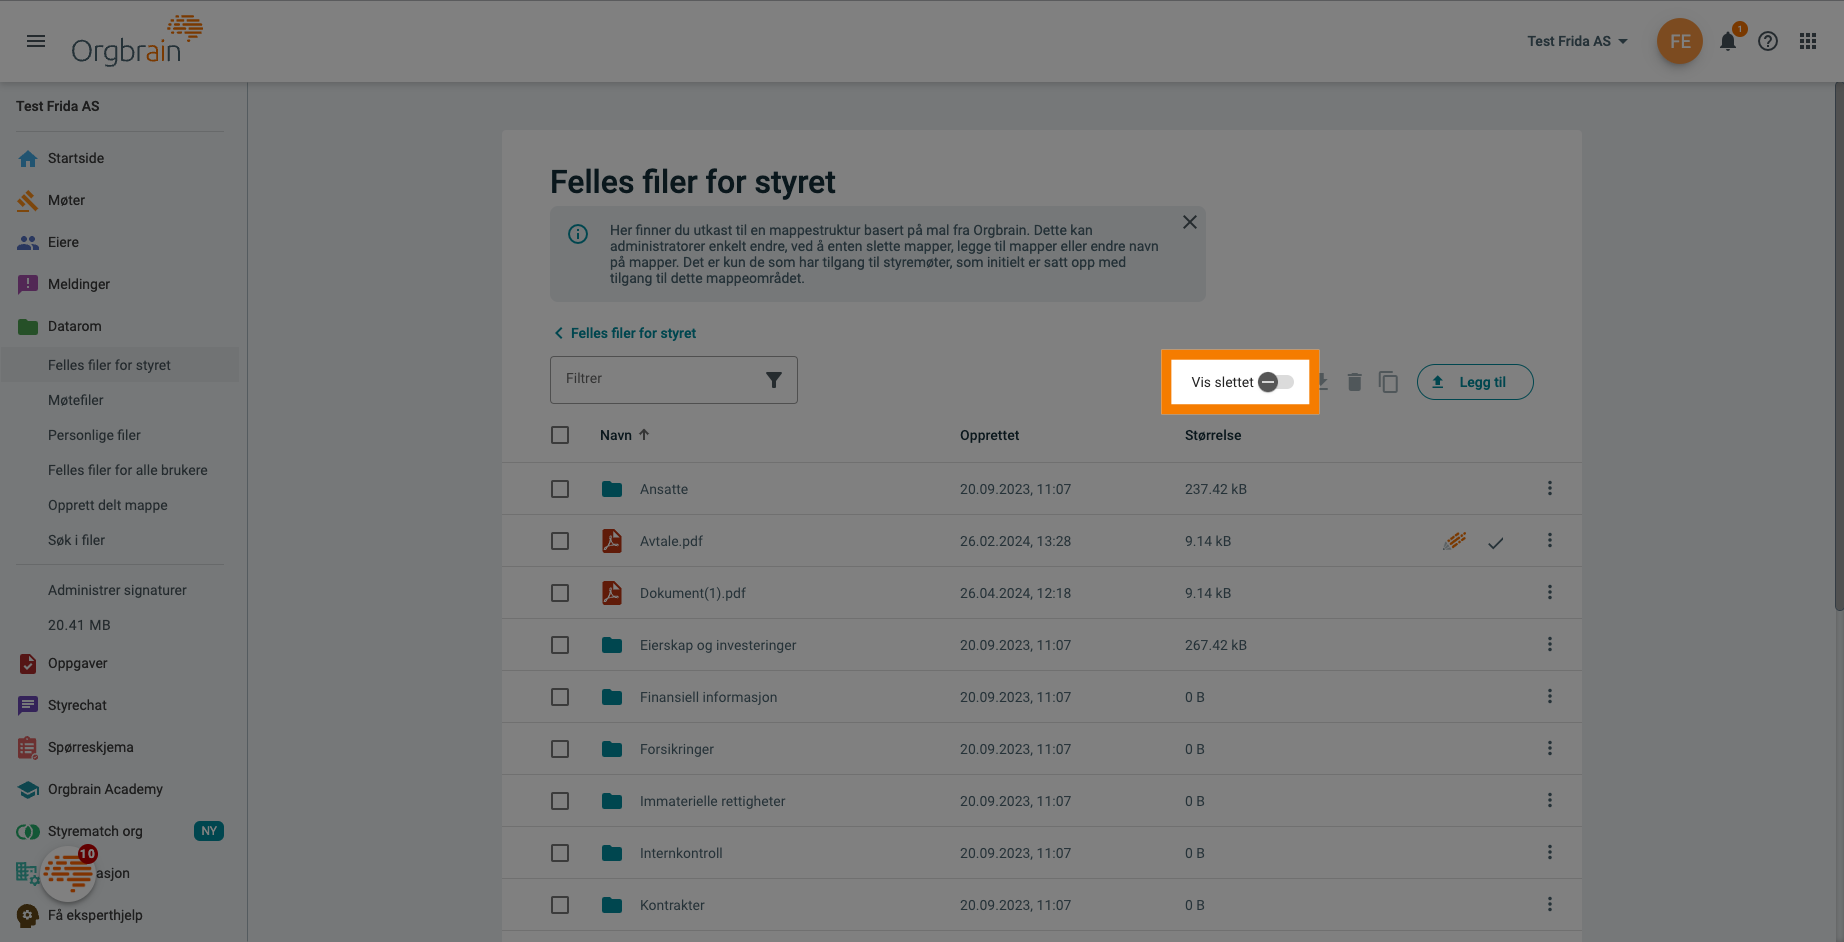The height and width of the screenshot is (942, 1844).
Task: Click the checkmark icon on Avtale.pdf row
Action: tap(1496, 543)
